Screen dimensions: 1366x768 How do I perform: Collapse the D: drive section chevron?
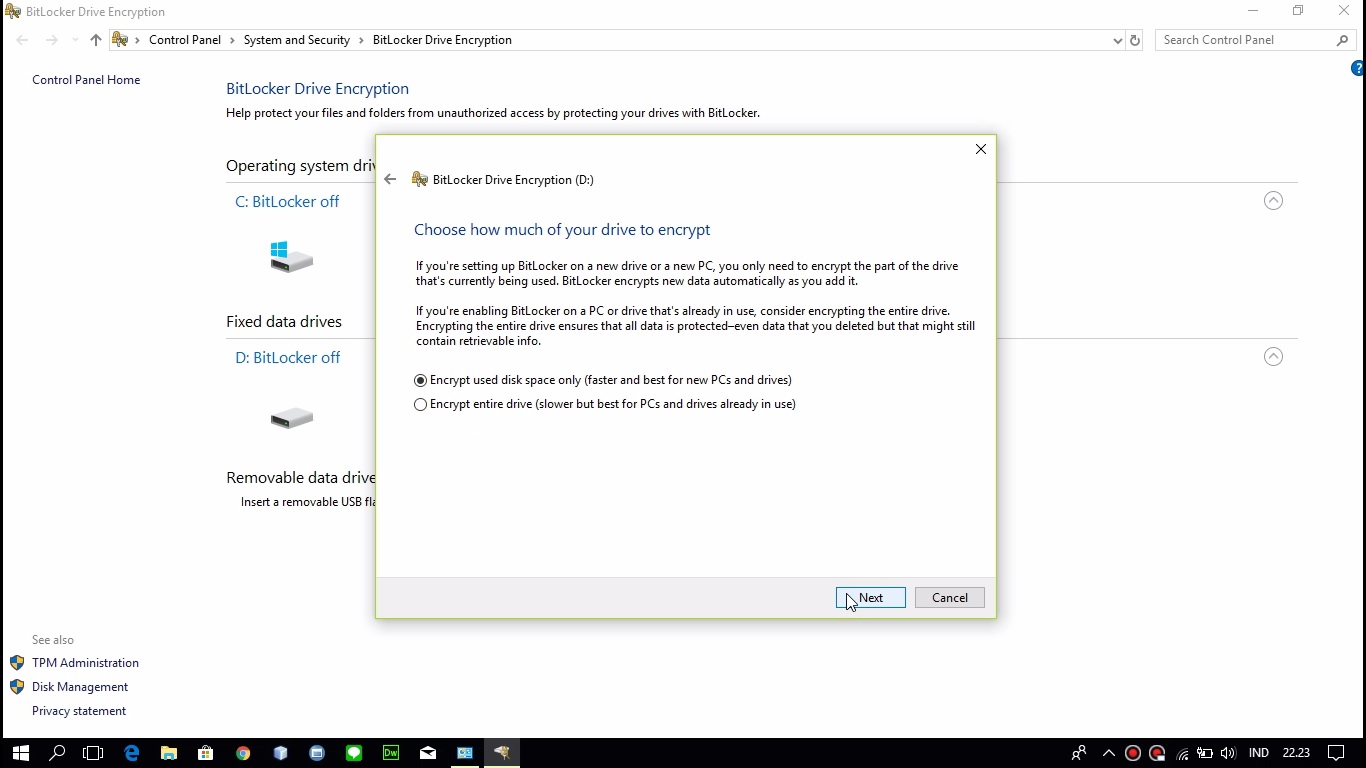point(1273,357)
